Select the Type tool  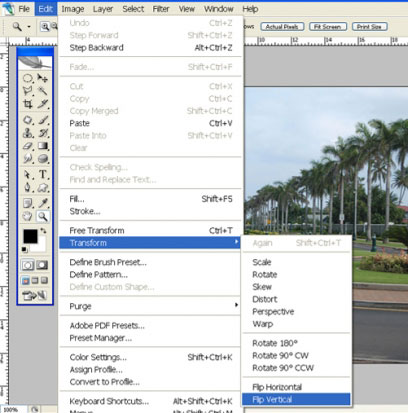click(43, 174)
